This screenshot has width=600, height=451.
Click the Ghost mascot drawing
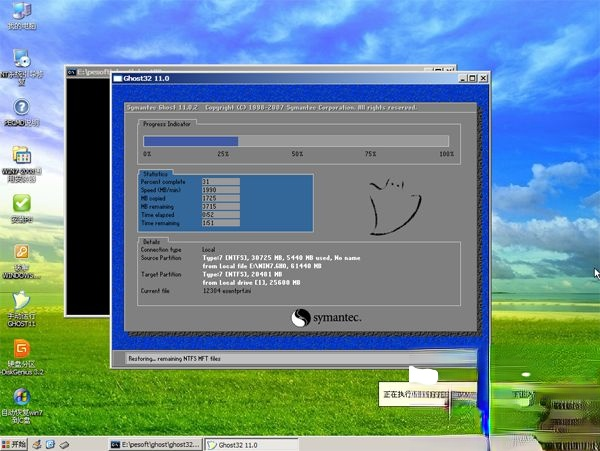pyautogui.click(x=395, y=207)
